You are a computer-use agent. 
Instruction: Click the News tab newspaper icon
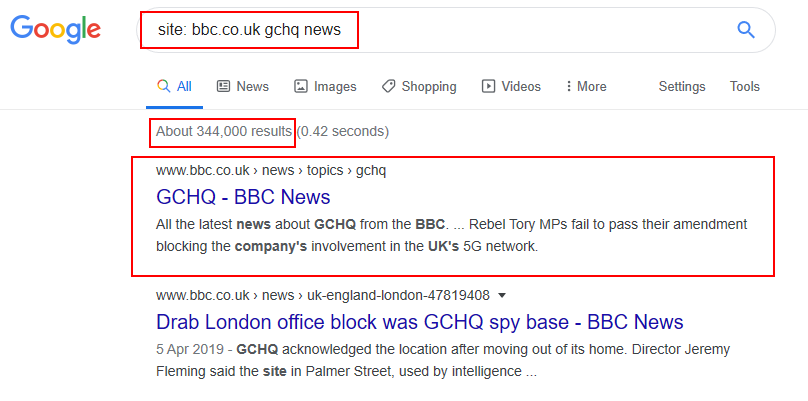pyautogui.click(x=223, y=87)
